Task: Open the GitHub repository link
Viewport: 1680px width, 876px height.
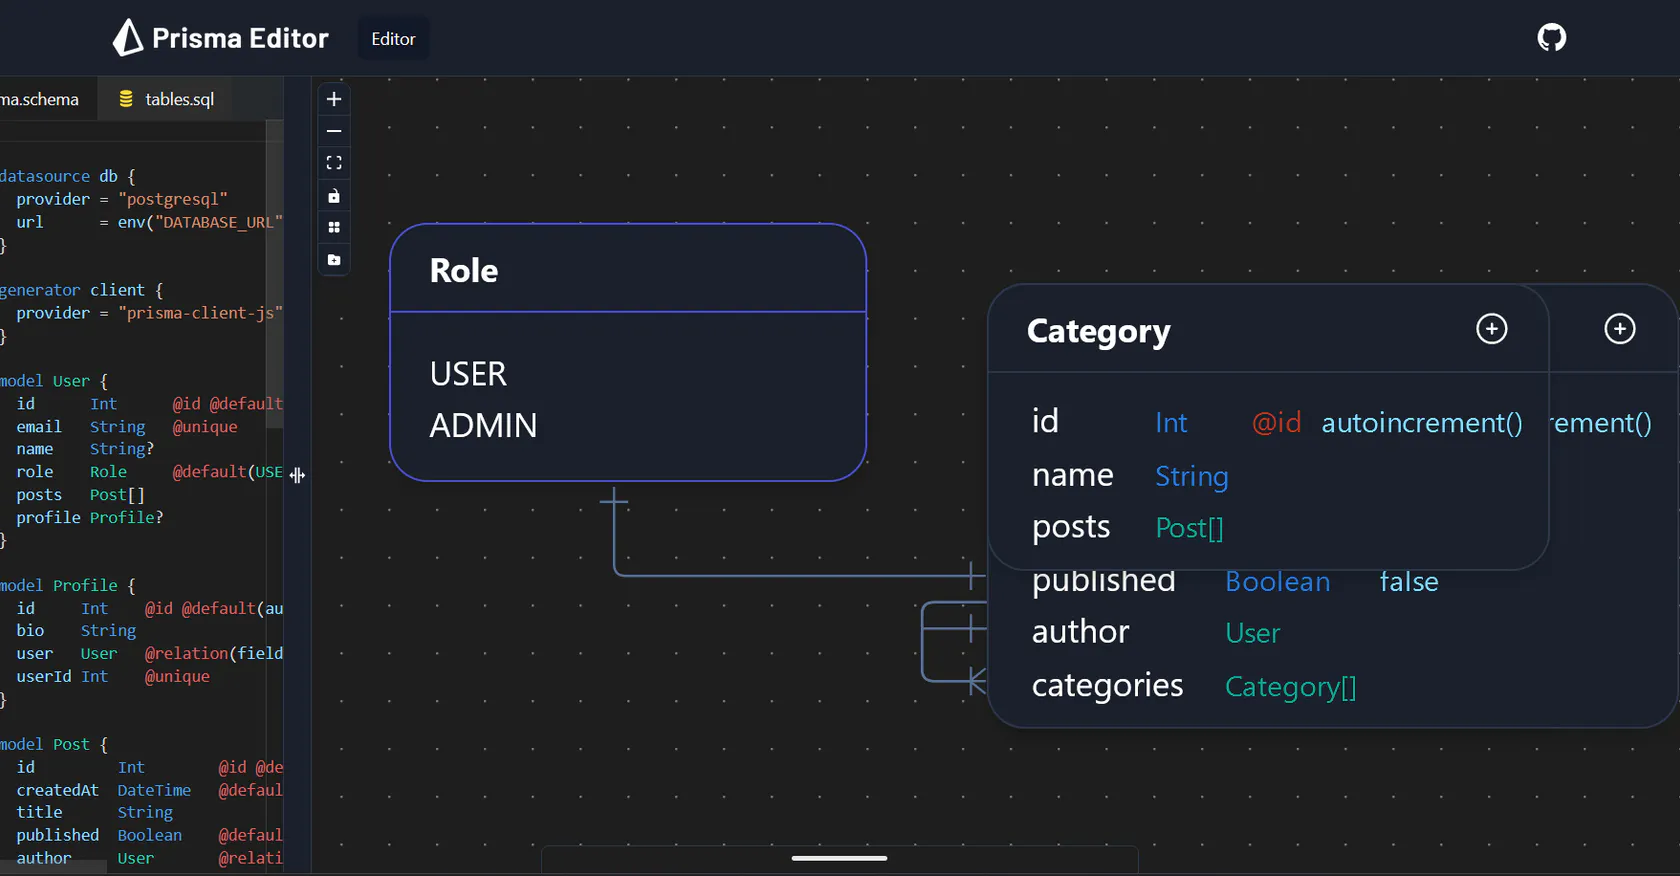Action: coord(1551,38)
